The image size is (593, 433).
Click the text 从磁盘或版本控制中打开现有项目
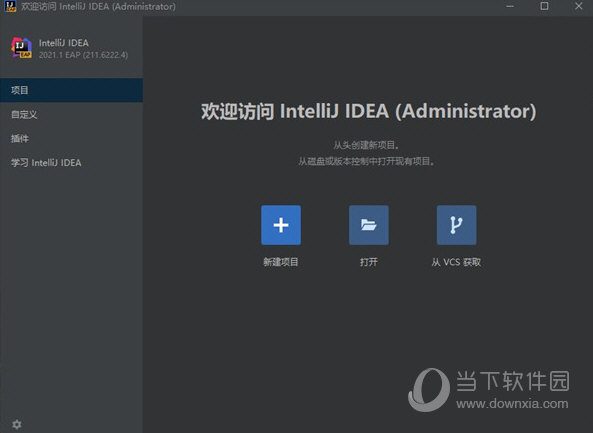[x=366, y=161]
